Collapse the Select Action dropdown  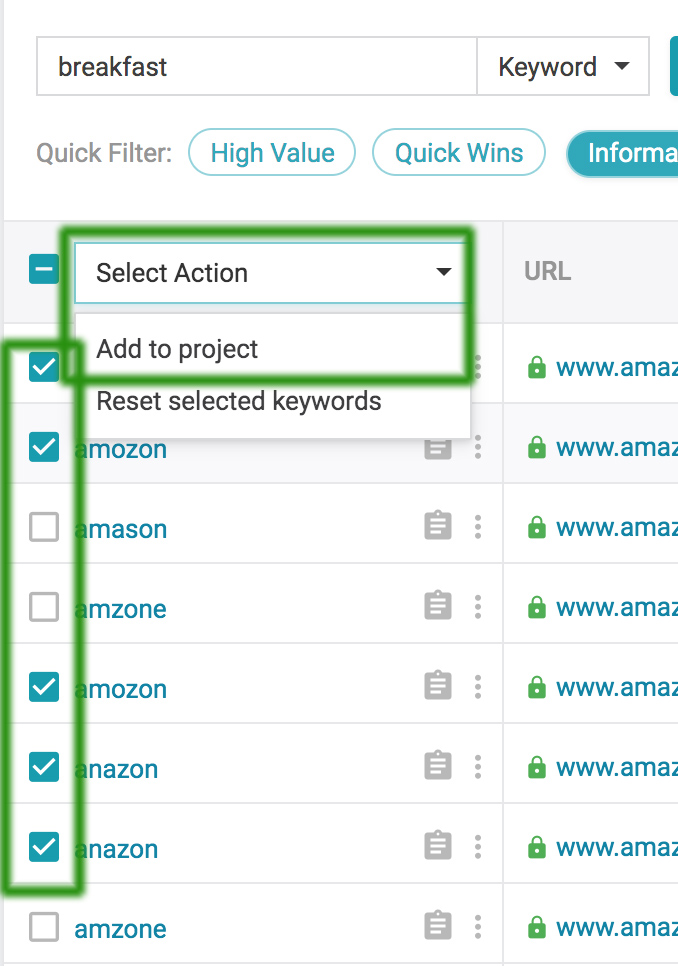pyautogui.click(x=271, y=273)
